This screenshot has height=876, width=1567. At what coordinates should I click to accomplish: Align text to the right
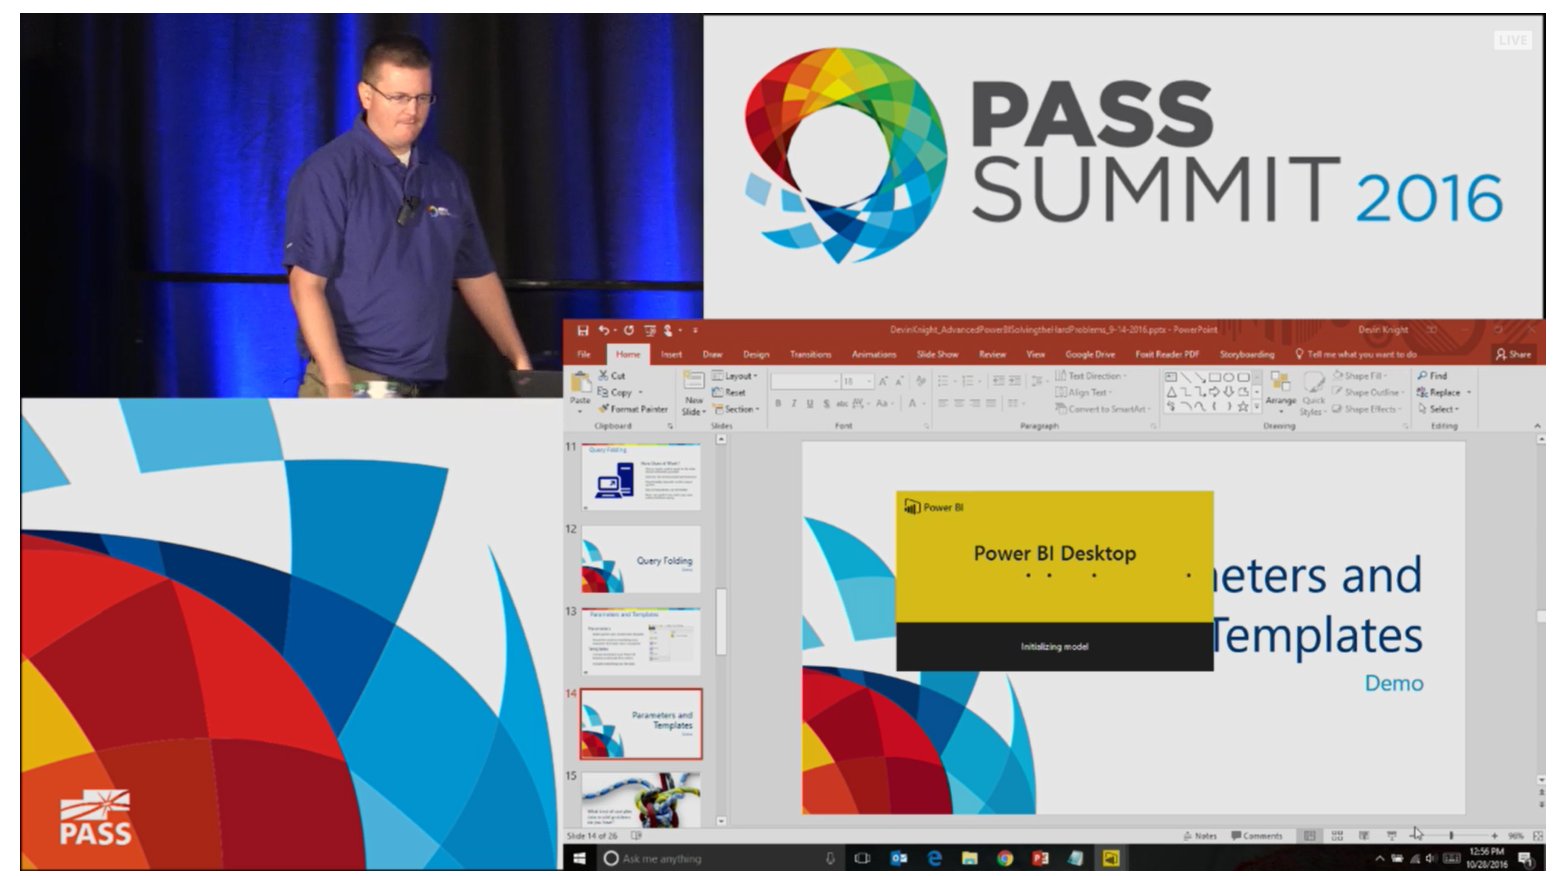(x=974, y=403)
